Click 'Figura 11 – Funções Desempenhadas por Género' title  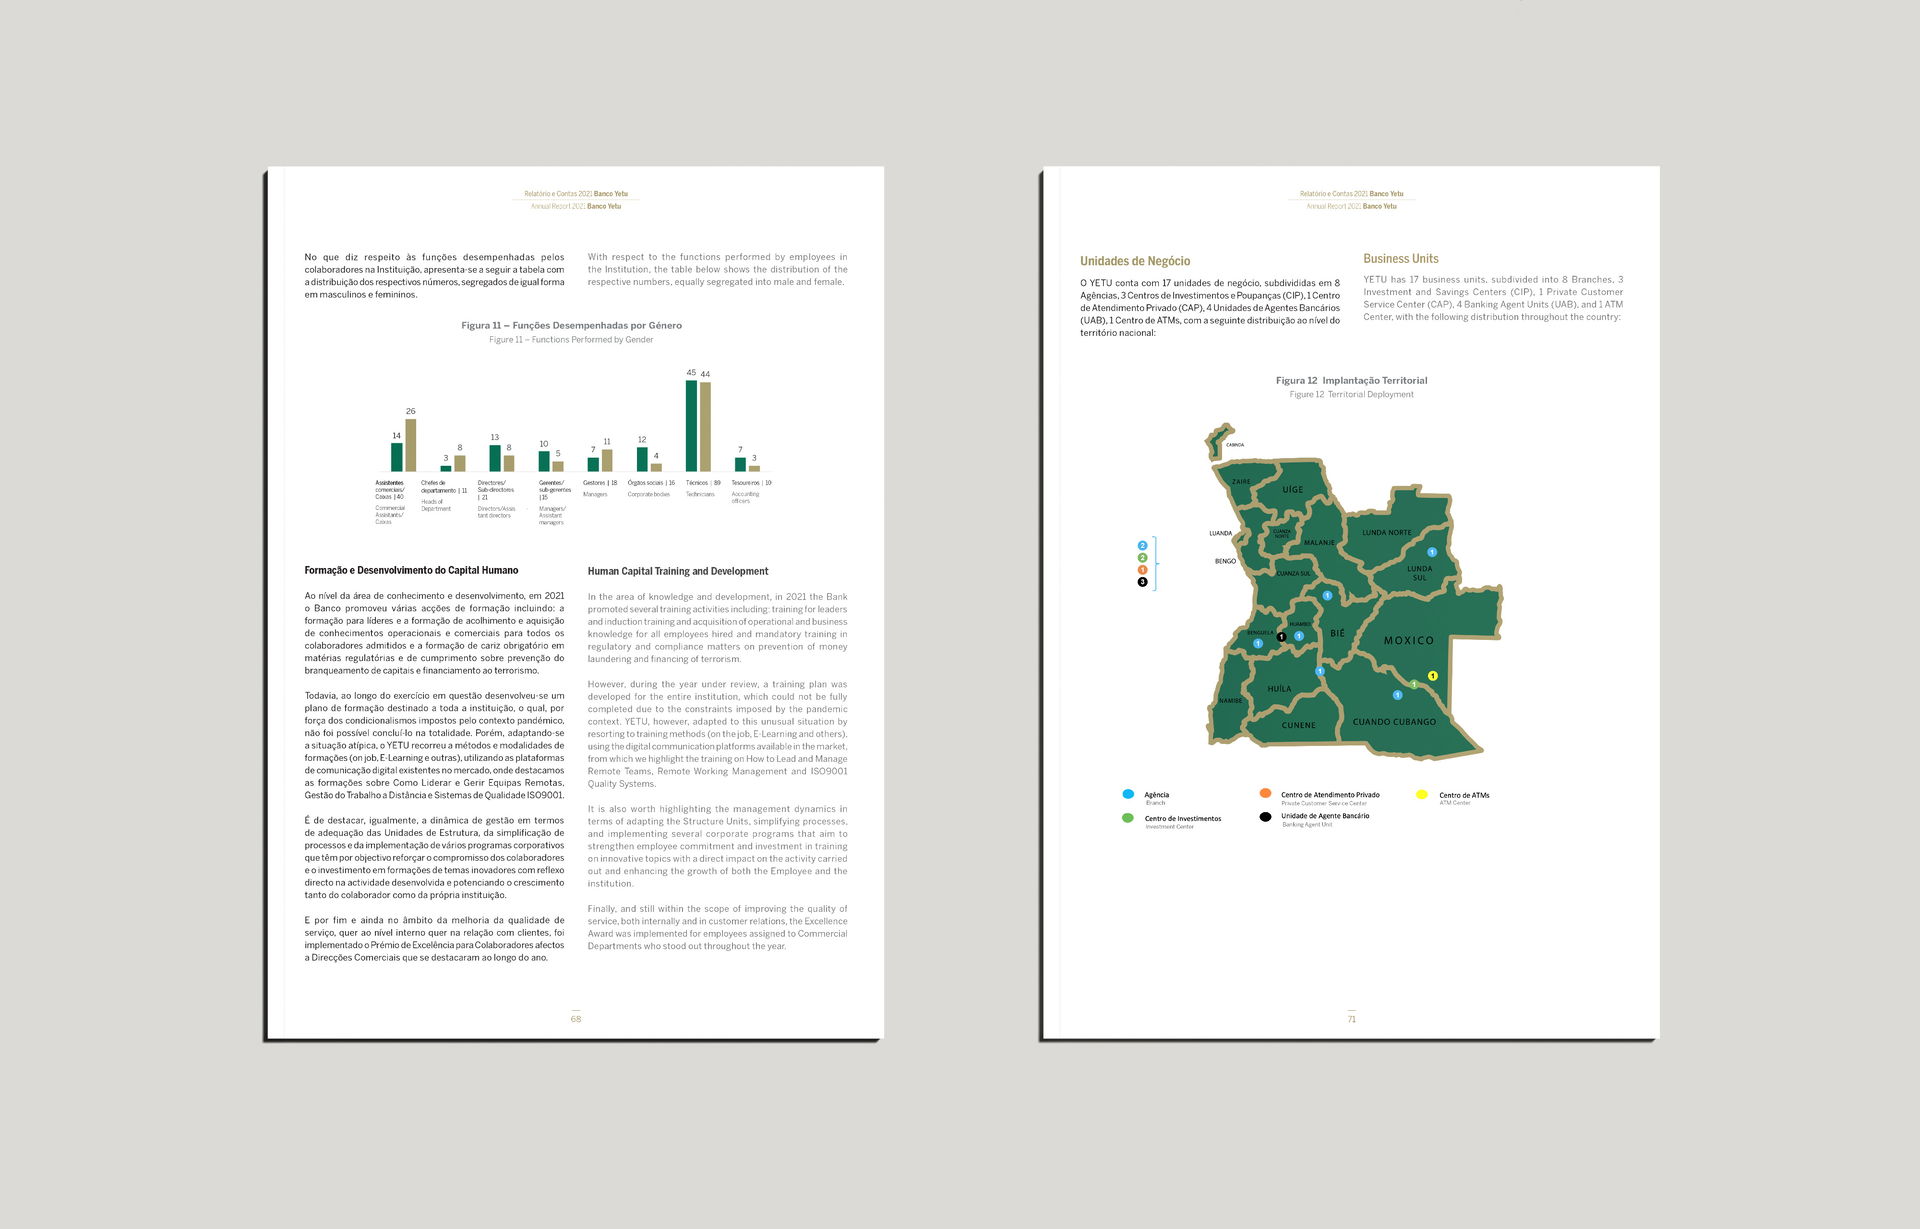(x=571, y=325)
